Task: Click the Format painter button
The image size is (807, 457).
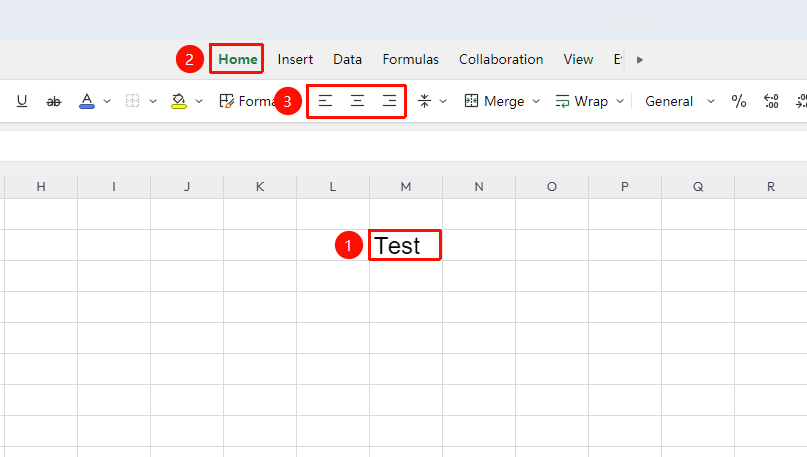Action: (247, 101)
